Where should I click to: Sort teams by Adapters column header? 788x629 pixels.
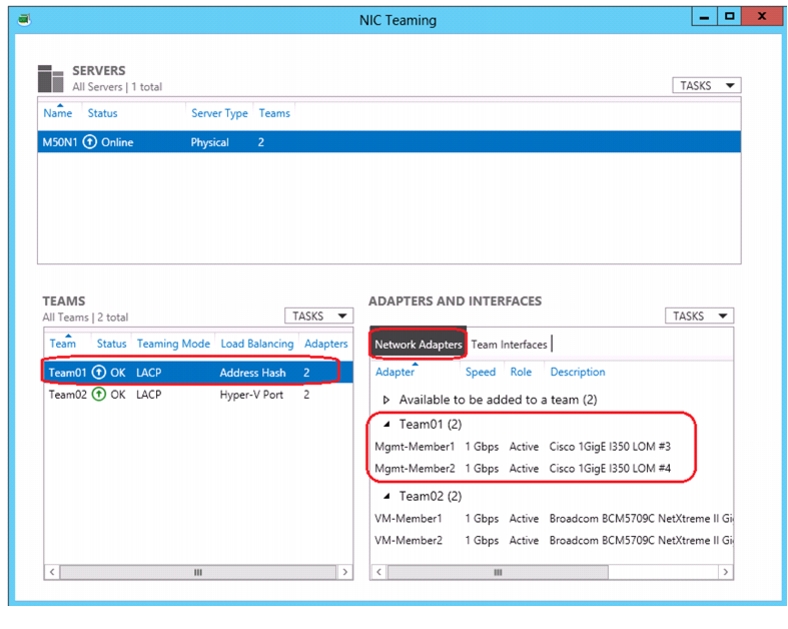[x=326, y=344]
